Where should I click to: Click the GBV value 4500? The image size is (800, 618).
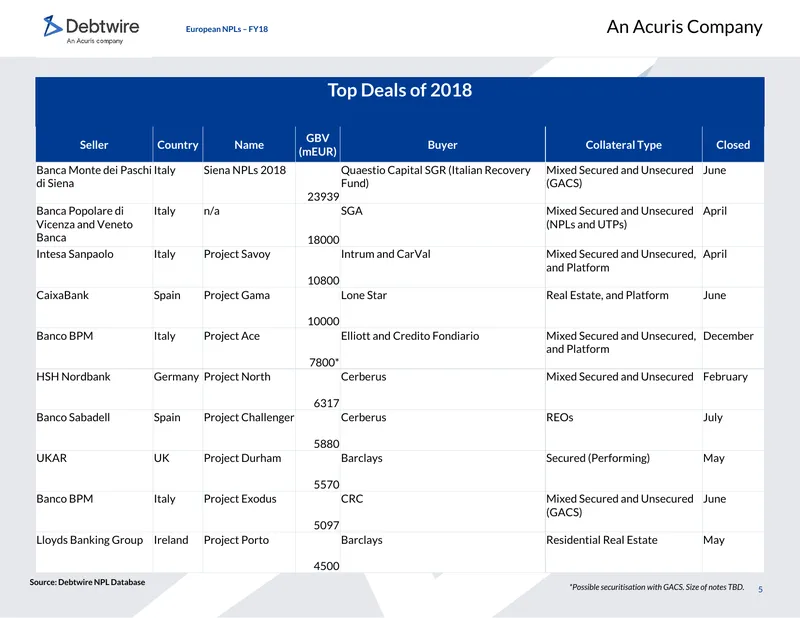(326, 566)
